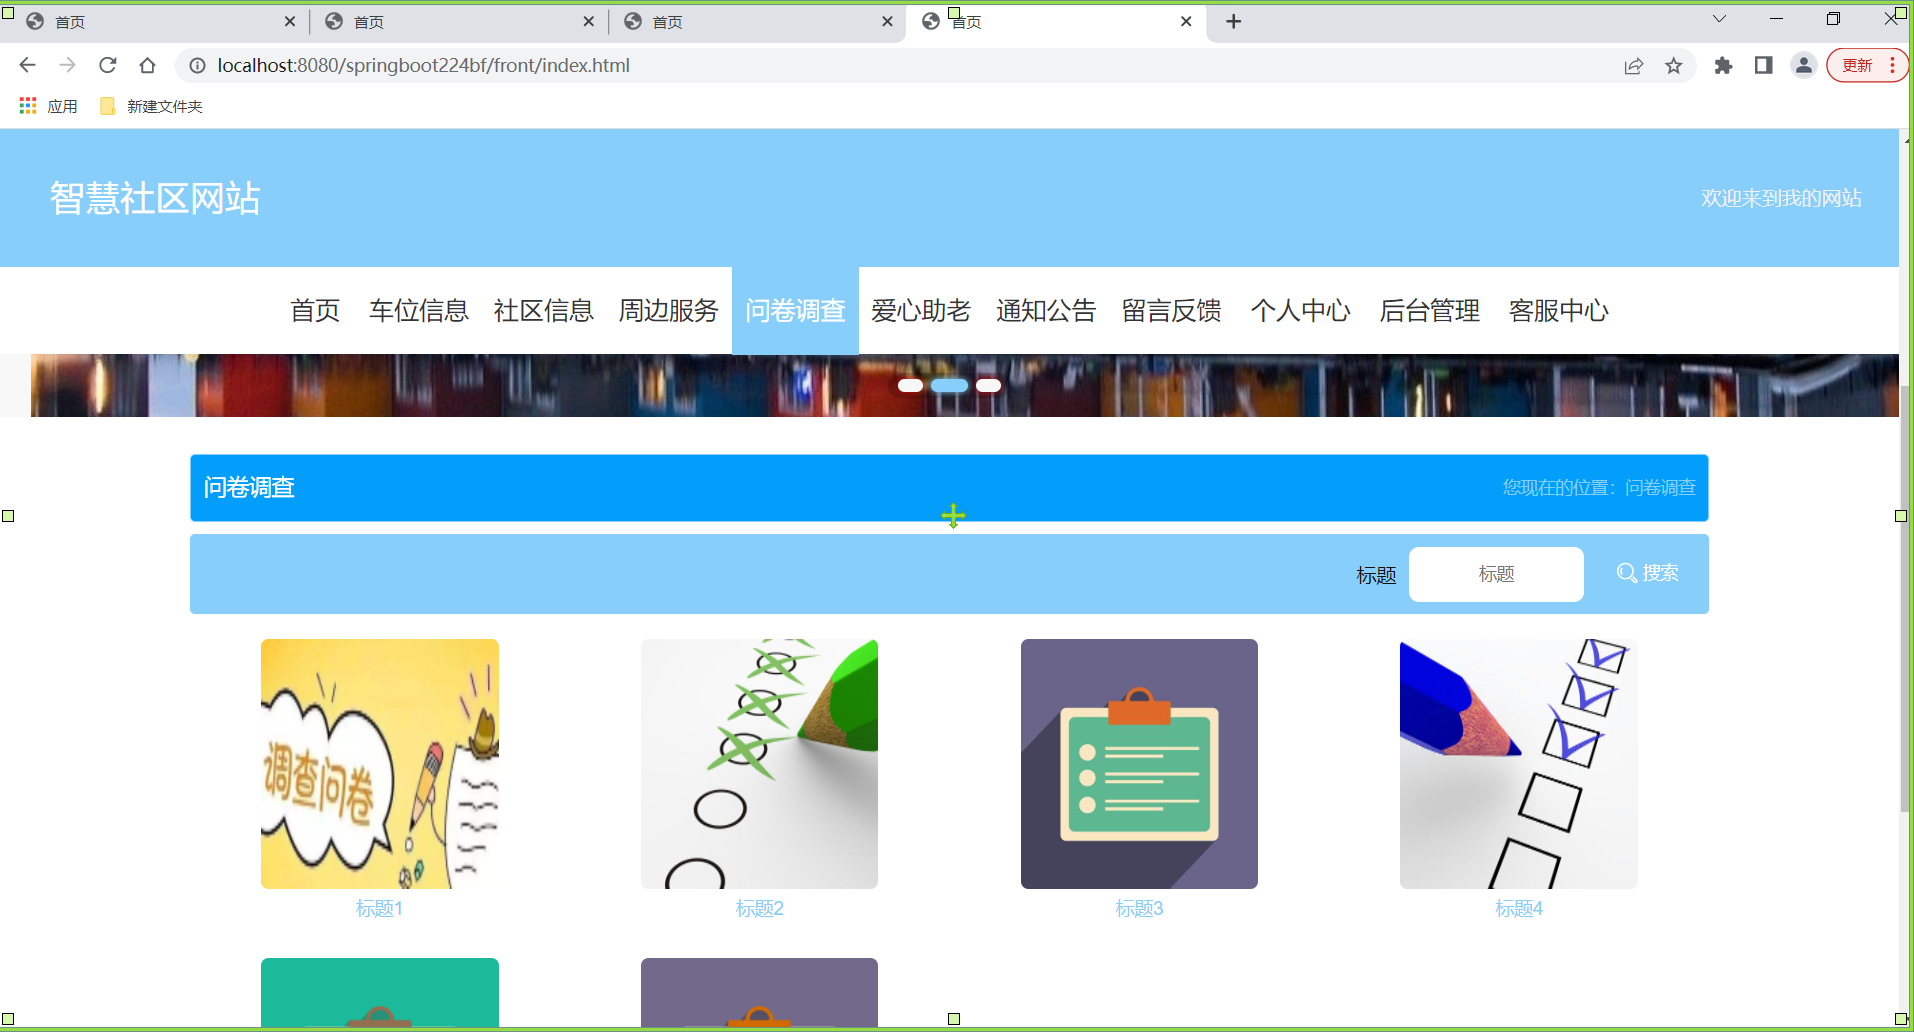
Task: Select the first carousel indicator dot
Action: 910,385
